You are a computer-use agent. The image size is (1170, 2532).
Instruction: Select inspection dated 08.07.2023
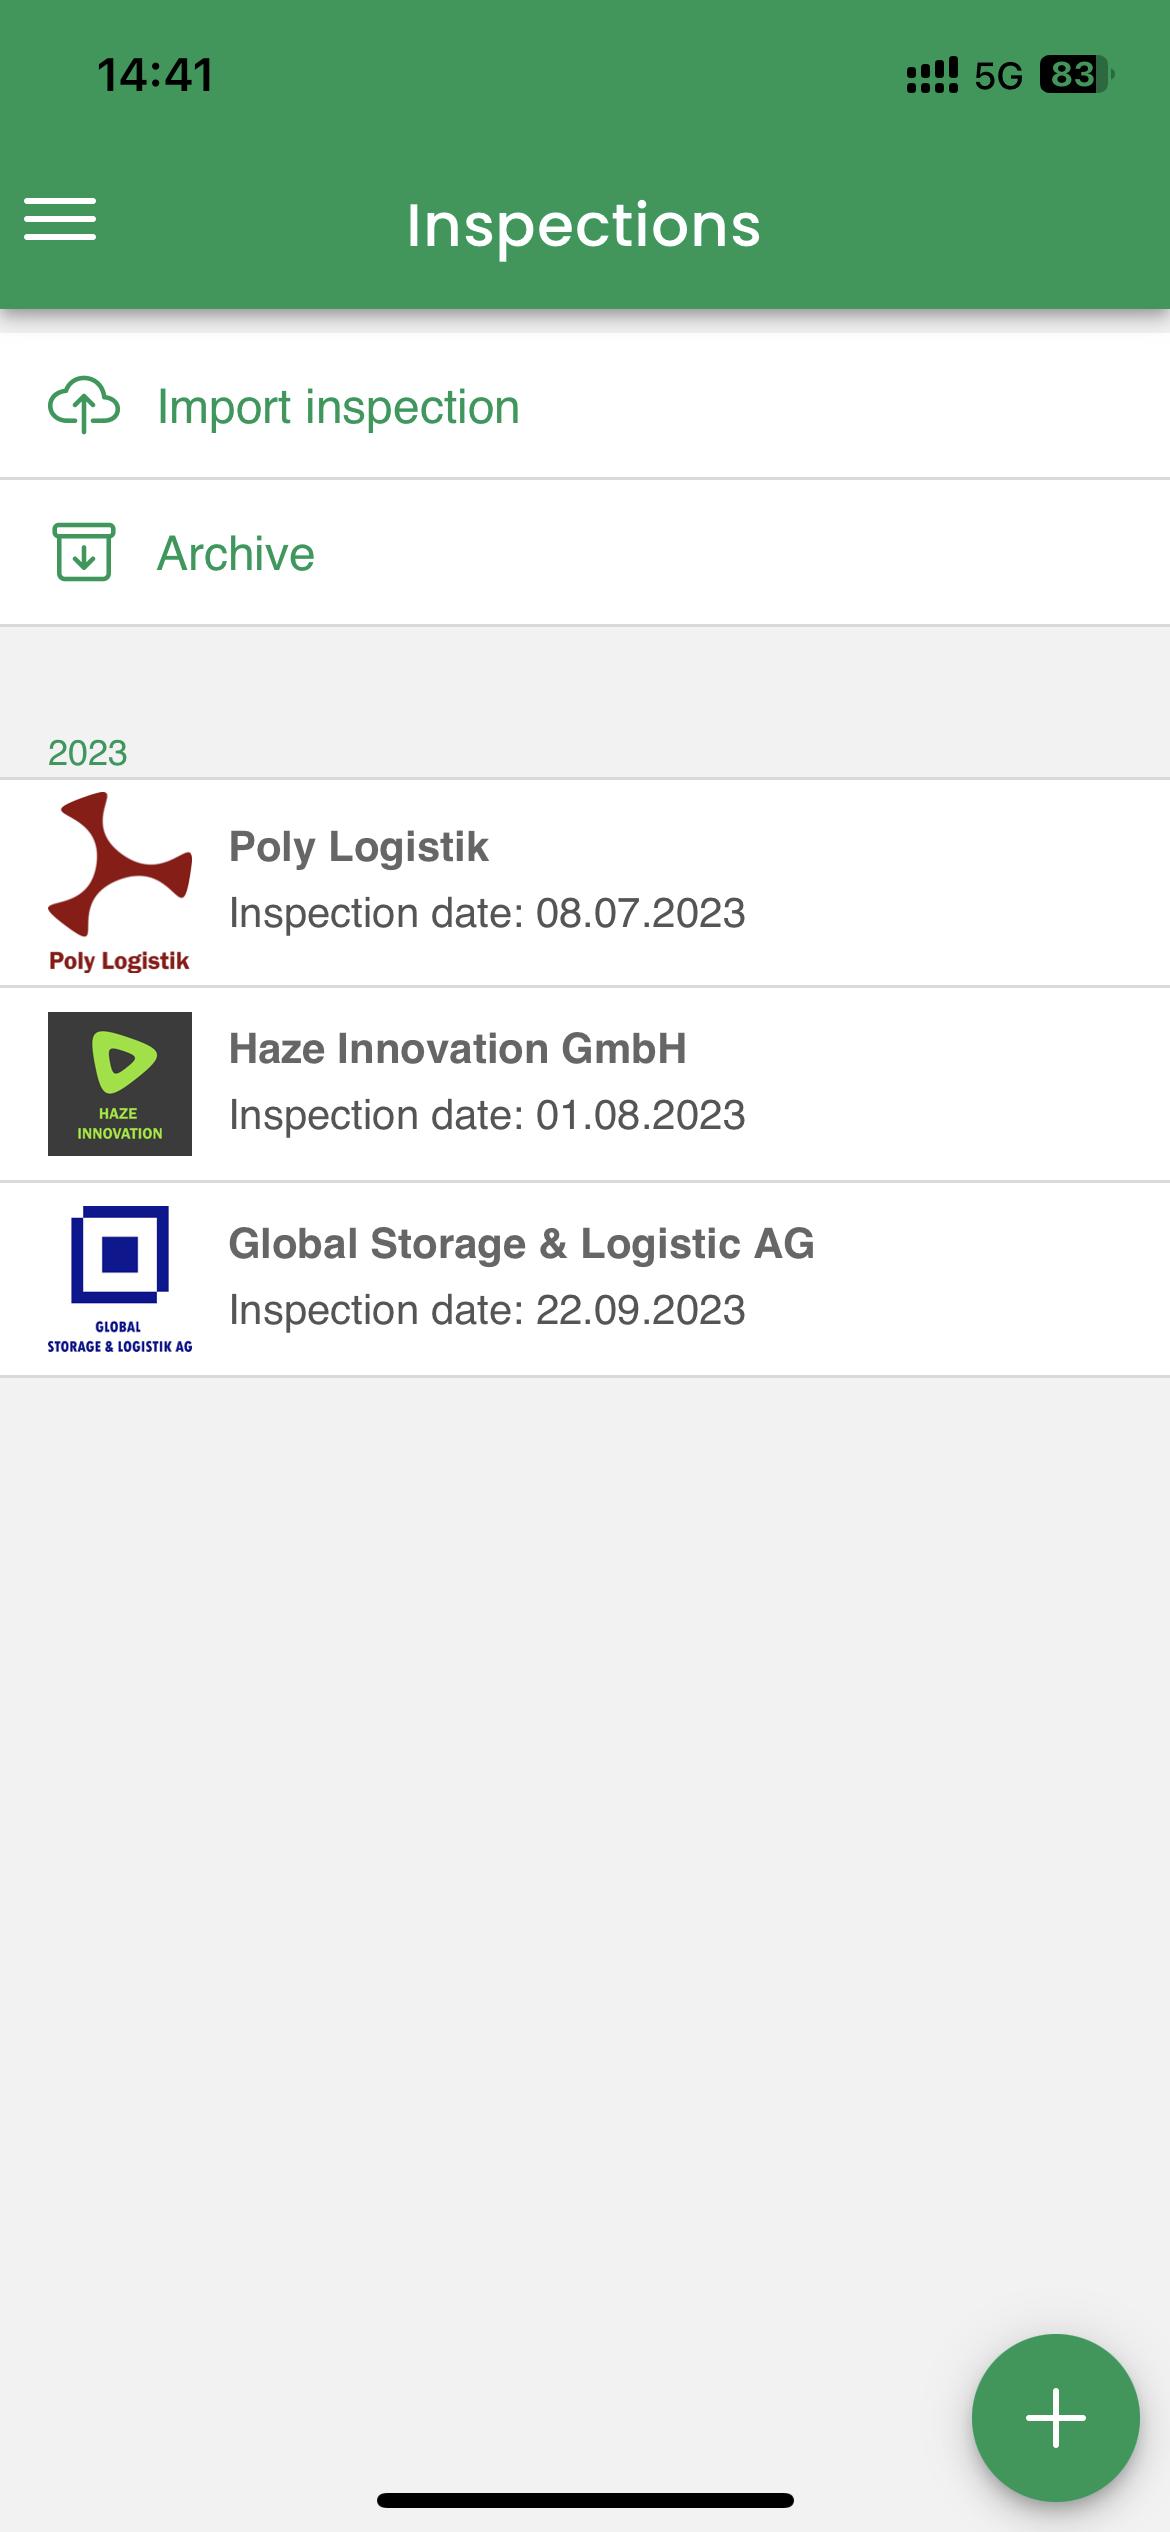pos(487,913)
